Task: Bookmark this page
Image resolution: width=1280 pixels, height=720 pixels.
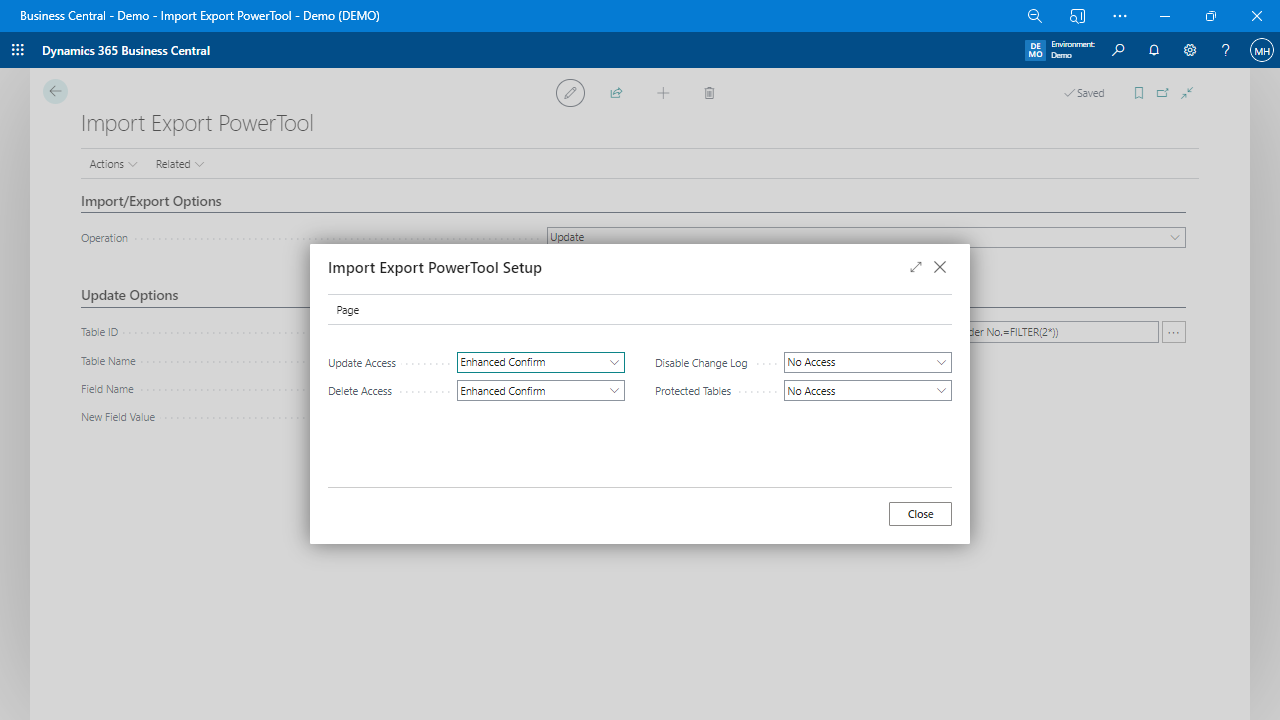Action: [x=1138, y=93]
